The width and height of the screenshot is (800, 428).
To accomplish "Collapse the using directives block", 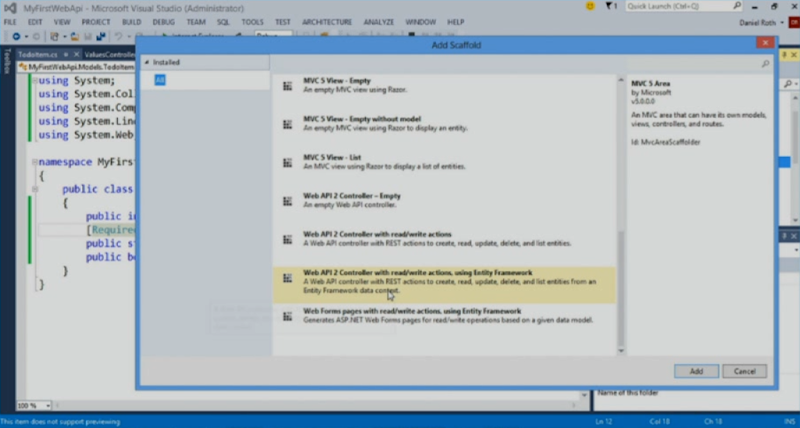I will 35,81.
